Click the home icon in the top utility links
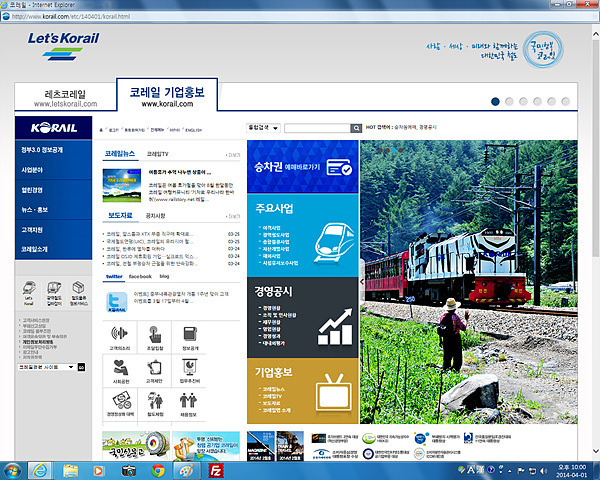 tap(101, 131)
